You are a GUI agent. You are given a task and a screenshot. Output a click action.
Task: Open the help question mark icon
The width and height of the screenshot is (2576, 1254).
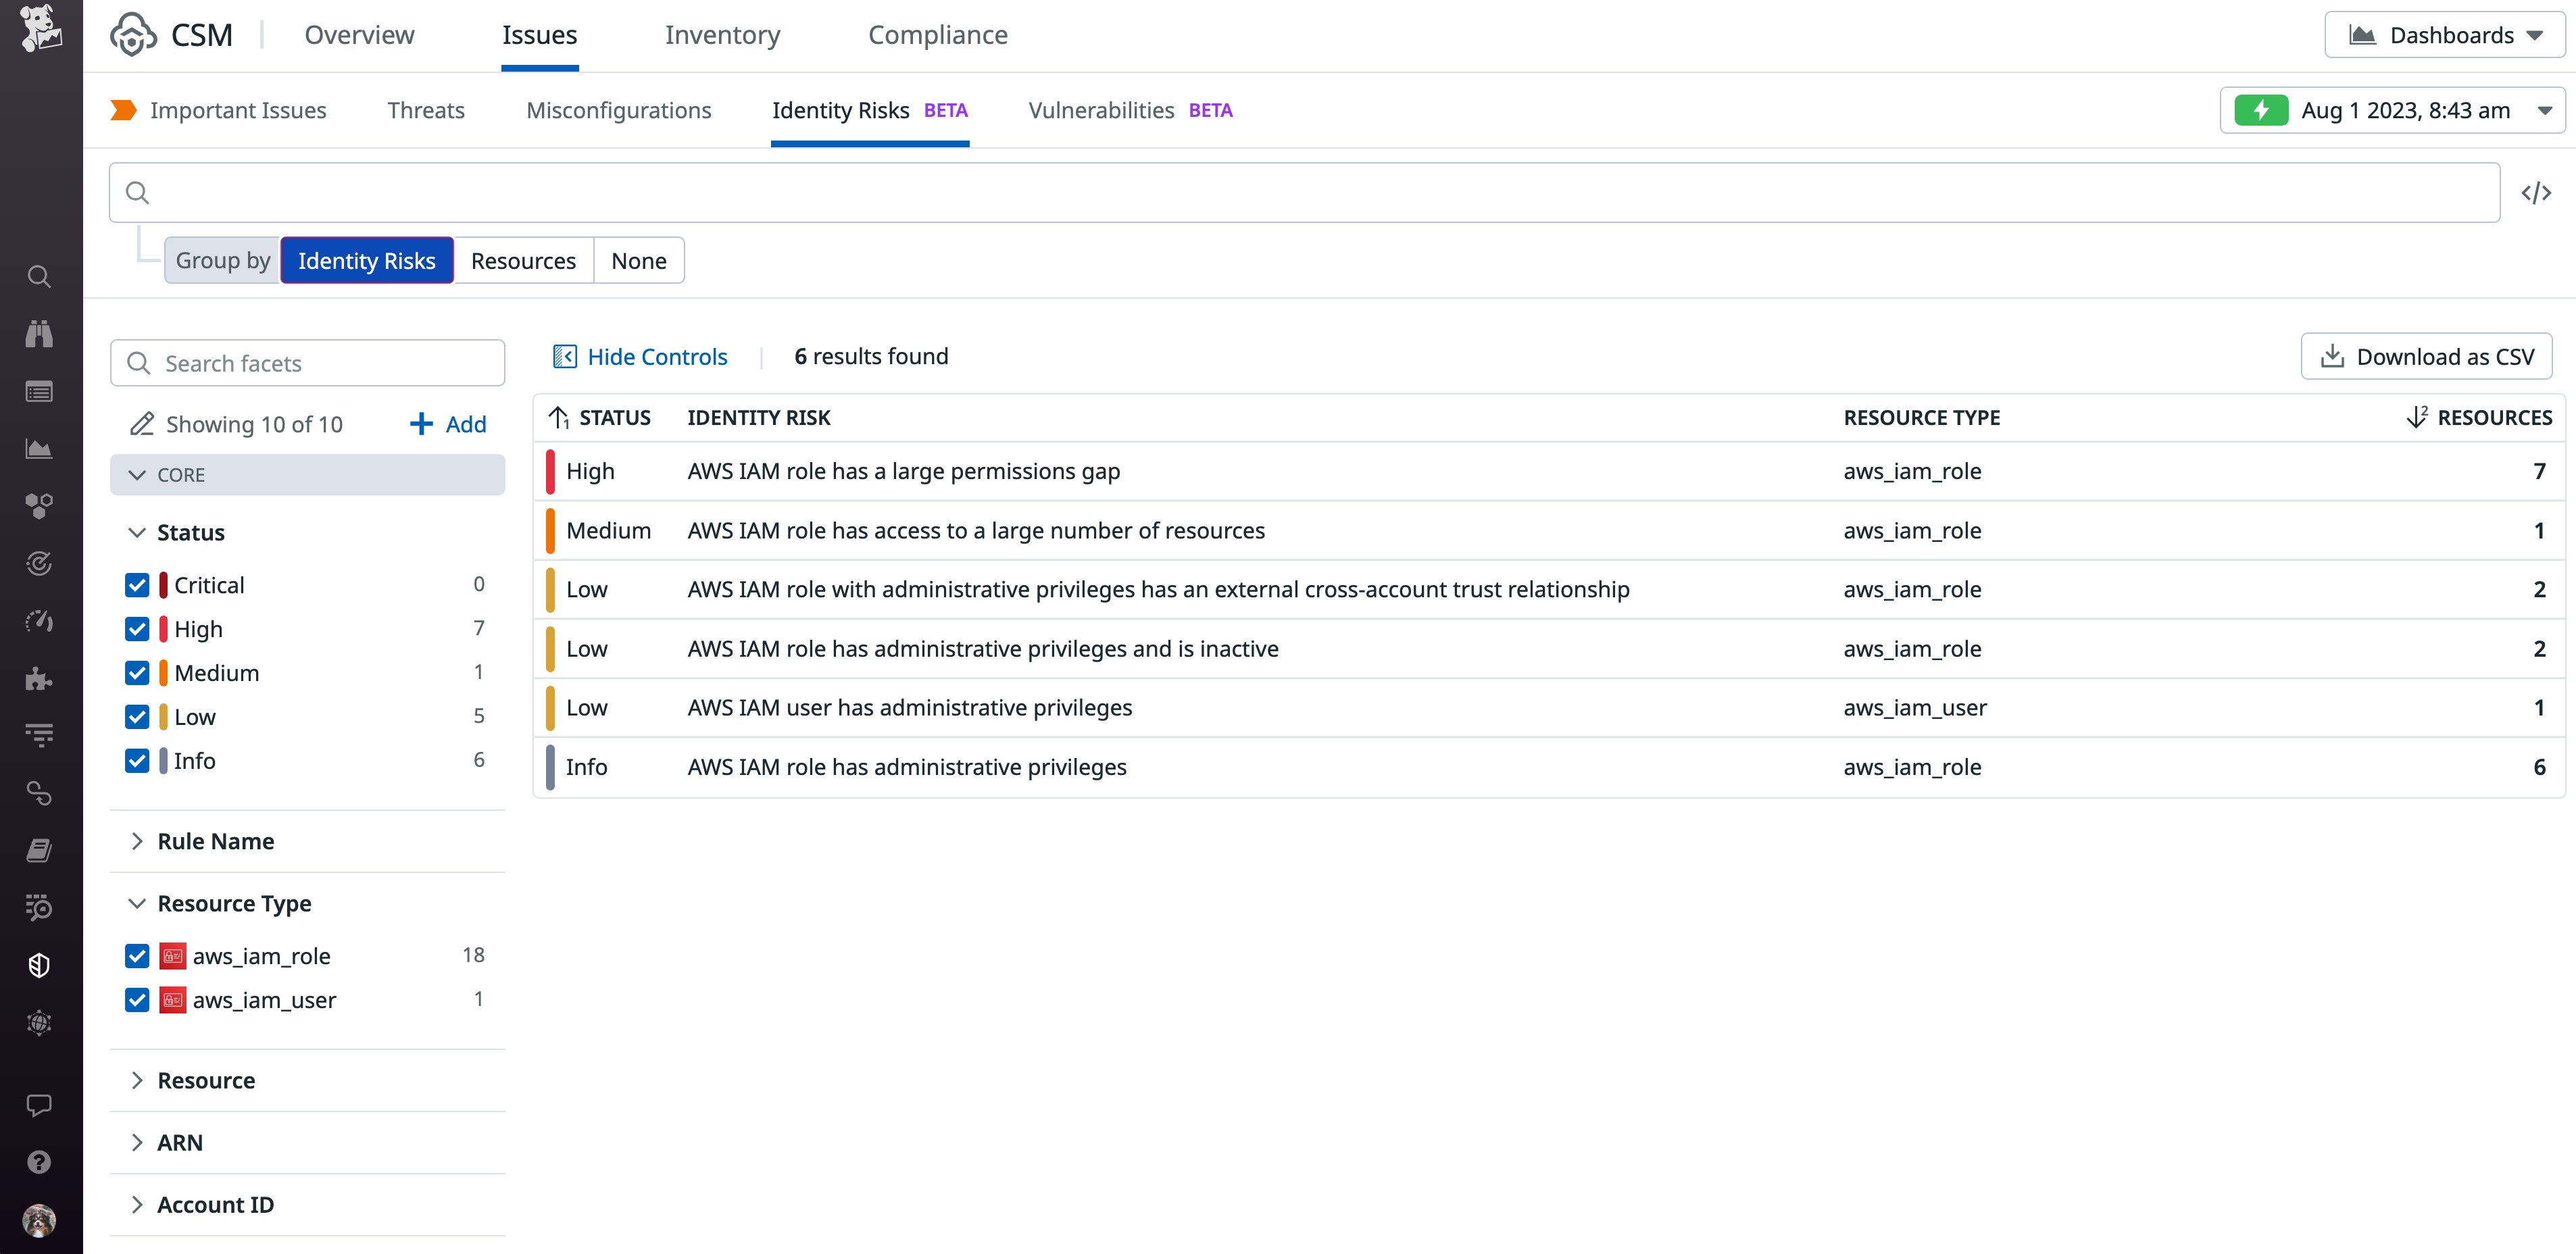point(40,1160)
